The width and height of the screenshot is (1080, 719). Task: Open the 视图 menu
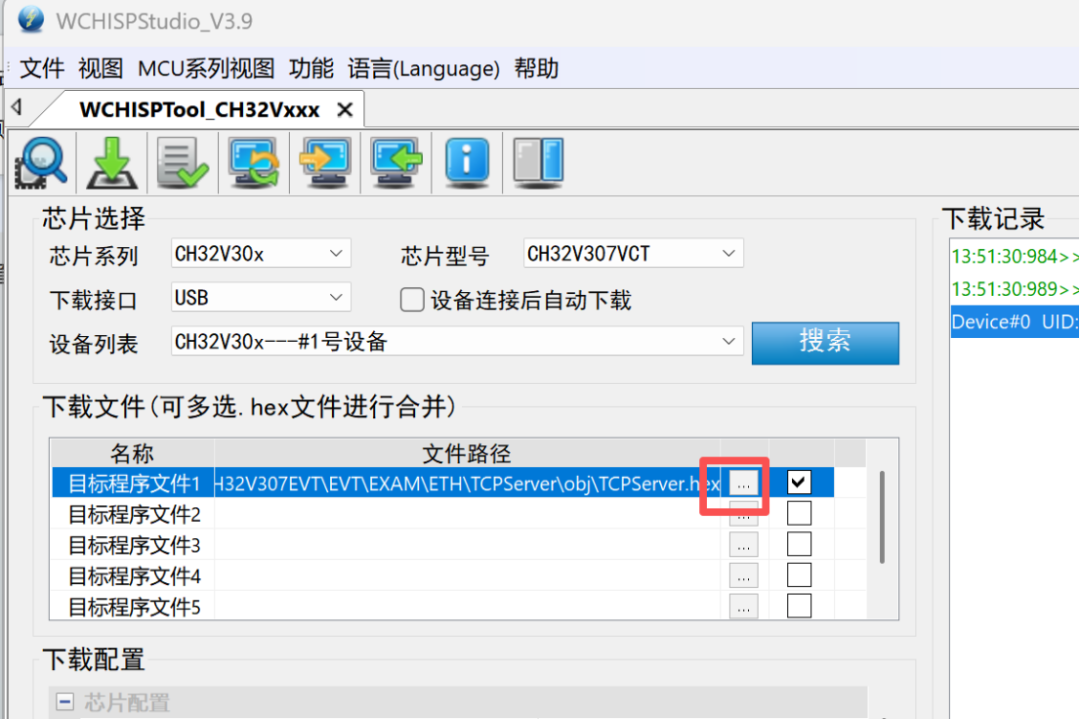[101, 68]
